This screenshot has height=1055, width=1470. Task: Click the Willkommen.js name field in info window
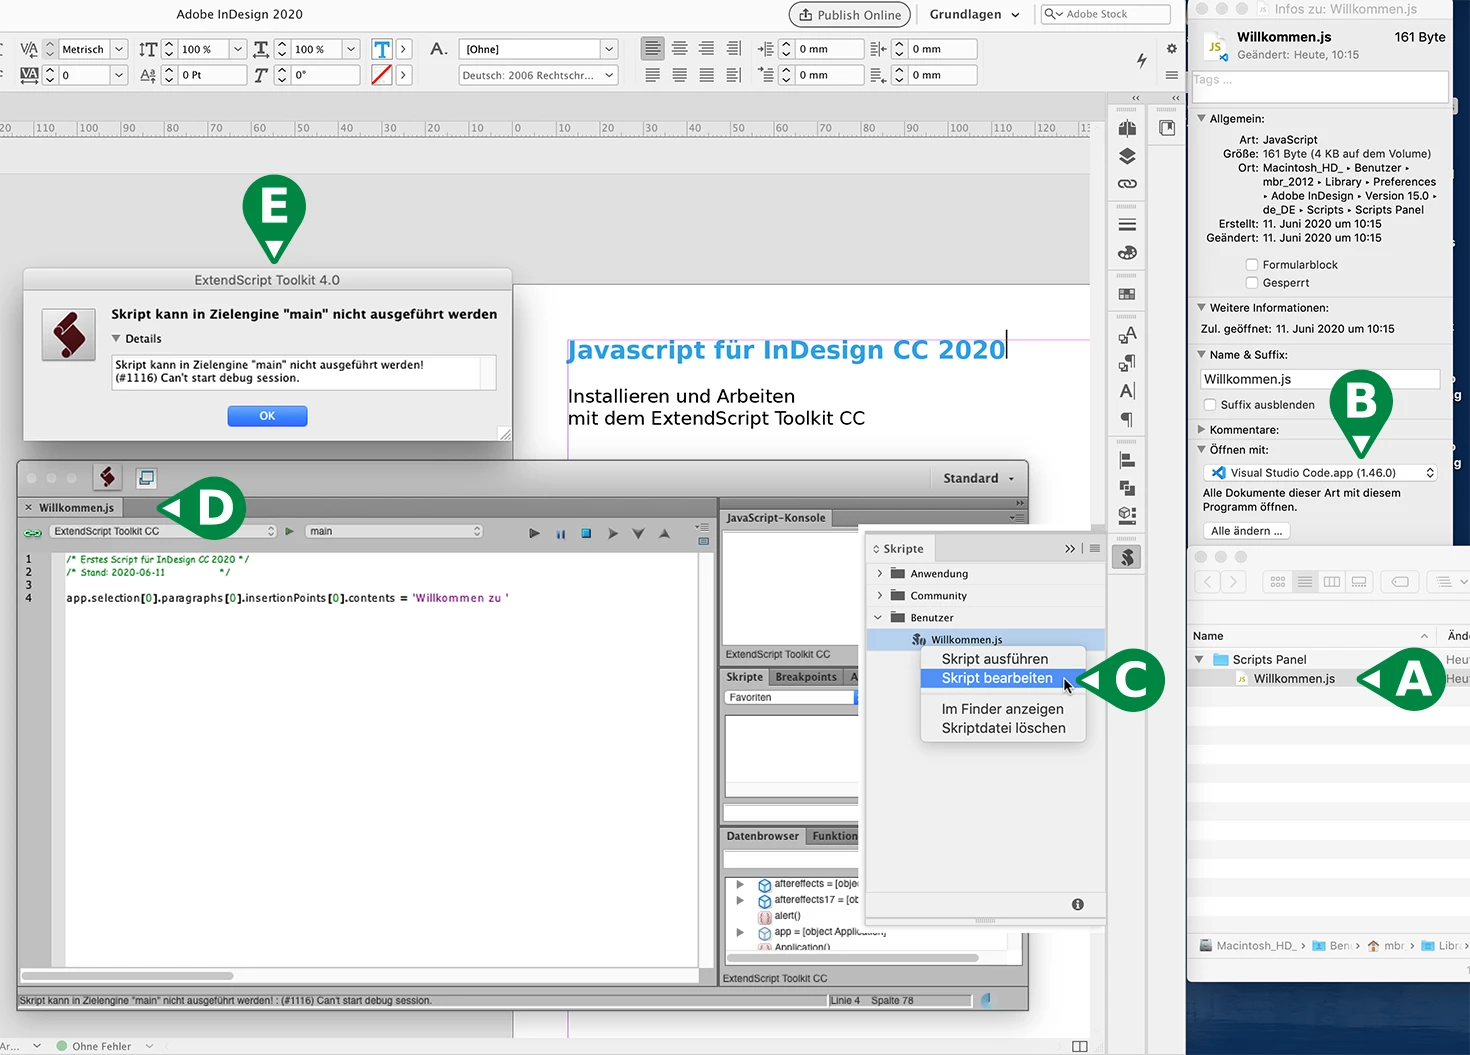click(x=1320, y=379)
